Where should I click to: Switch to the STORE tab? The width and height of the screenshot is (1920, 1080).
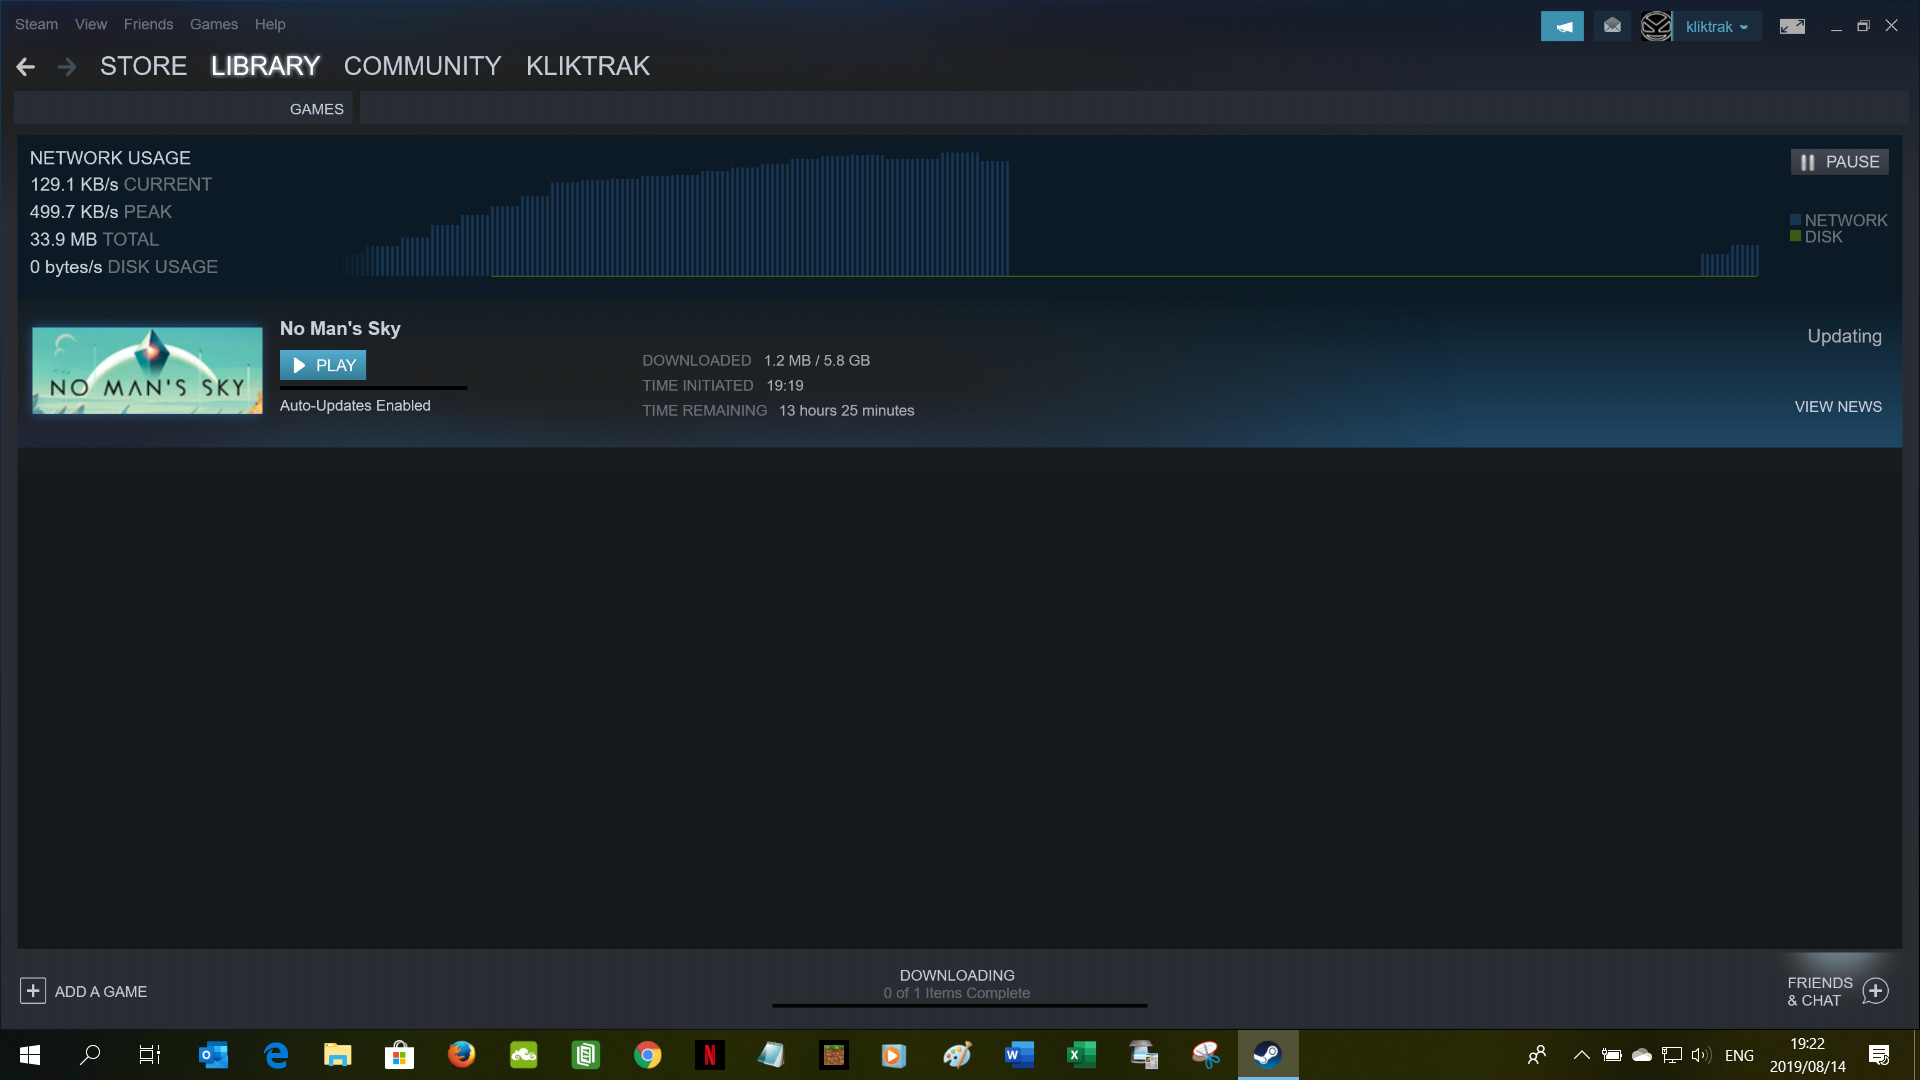coord(143,66)
